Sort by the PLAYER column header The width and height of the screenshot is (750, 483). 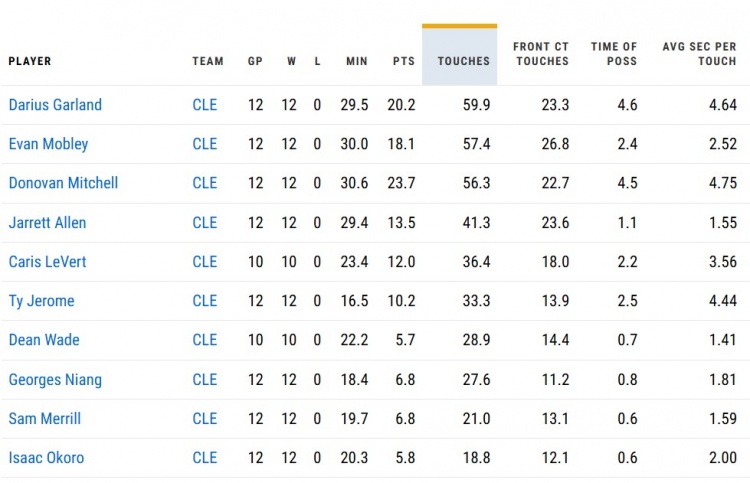30,61
